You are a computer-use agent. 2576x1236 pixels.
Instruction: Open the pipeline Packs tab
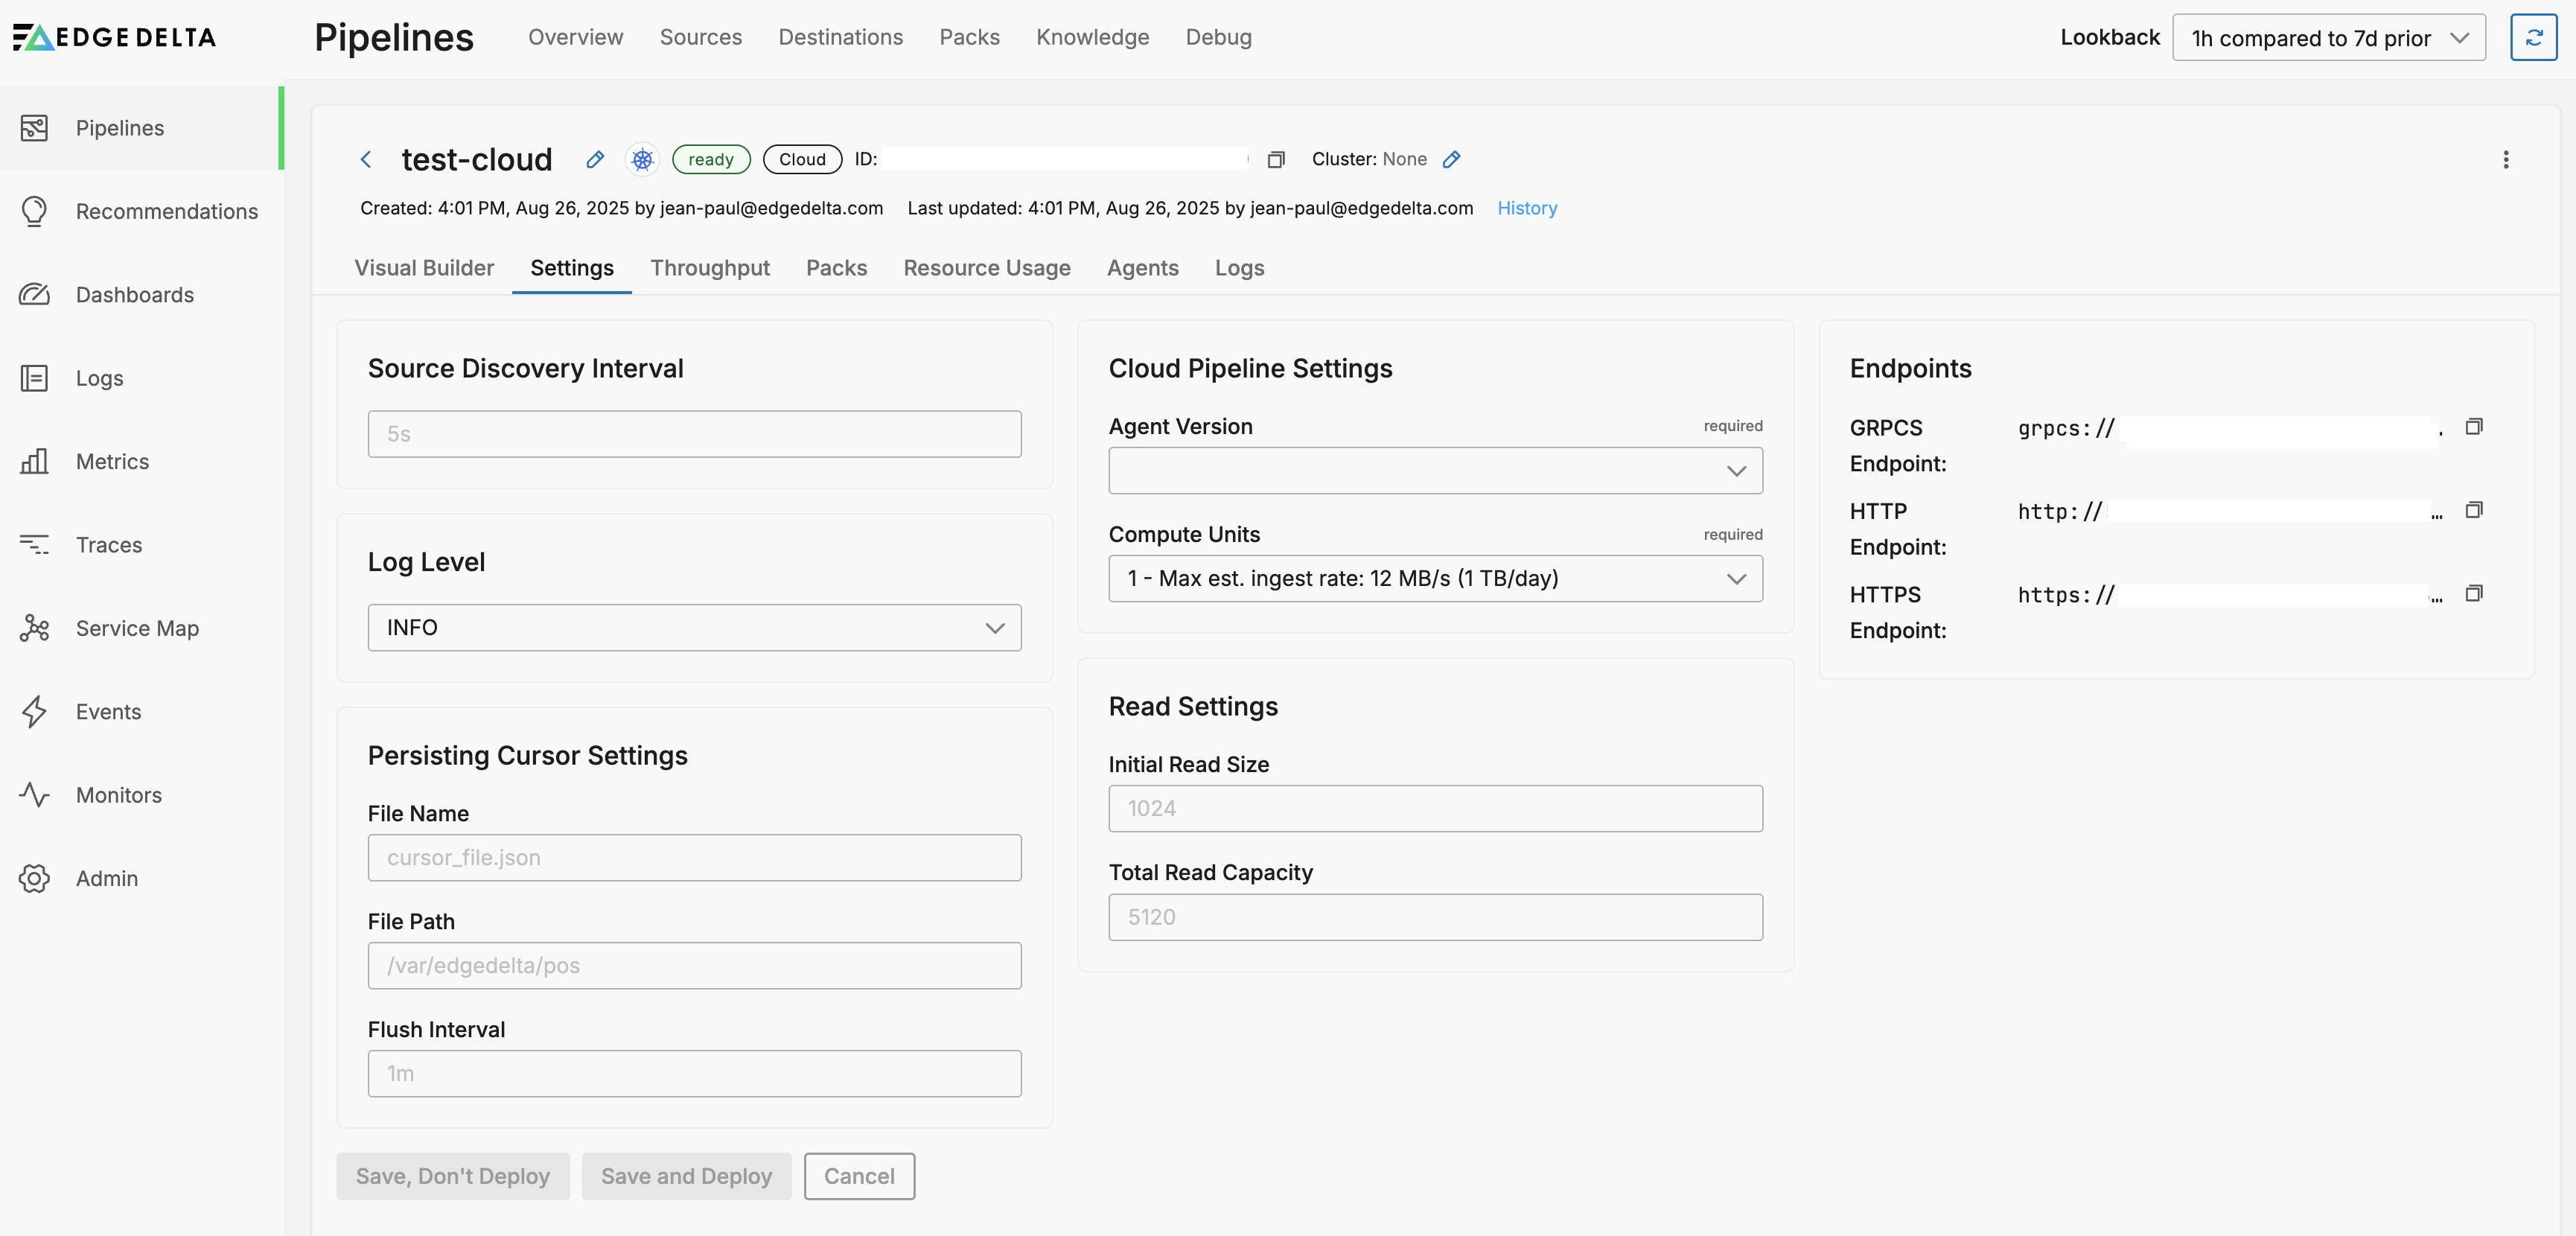836,267
